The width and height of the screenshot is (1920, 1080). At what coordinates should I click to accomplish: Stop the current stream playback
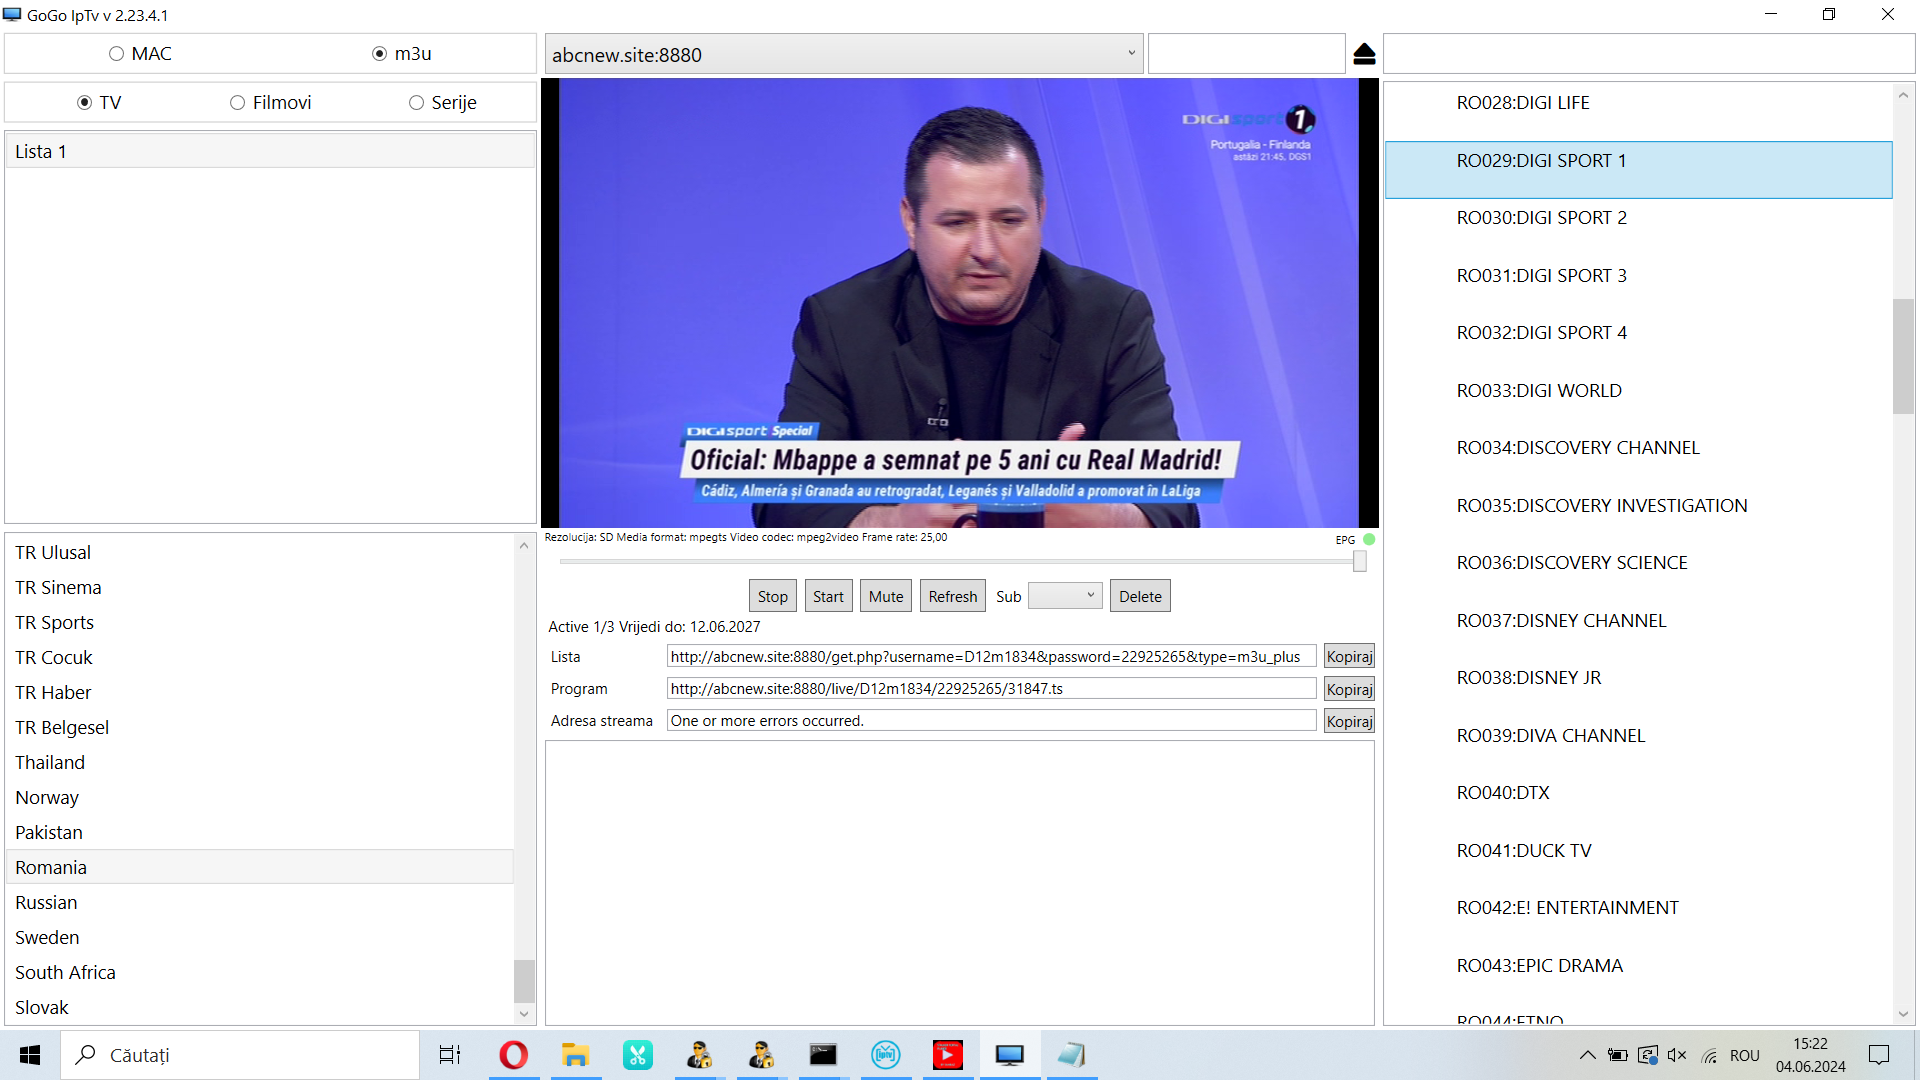coord(772,596)
